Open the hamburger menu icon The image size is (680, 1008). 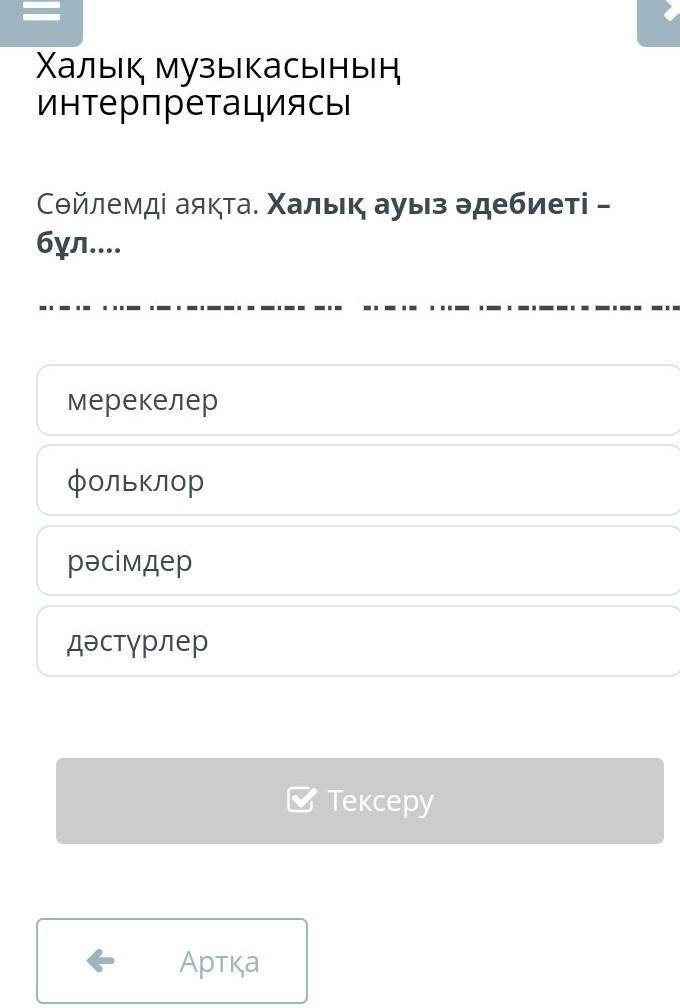tap(40, 14)
